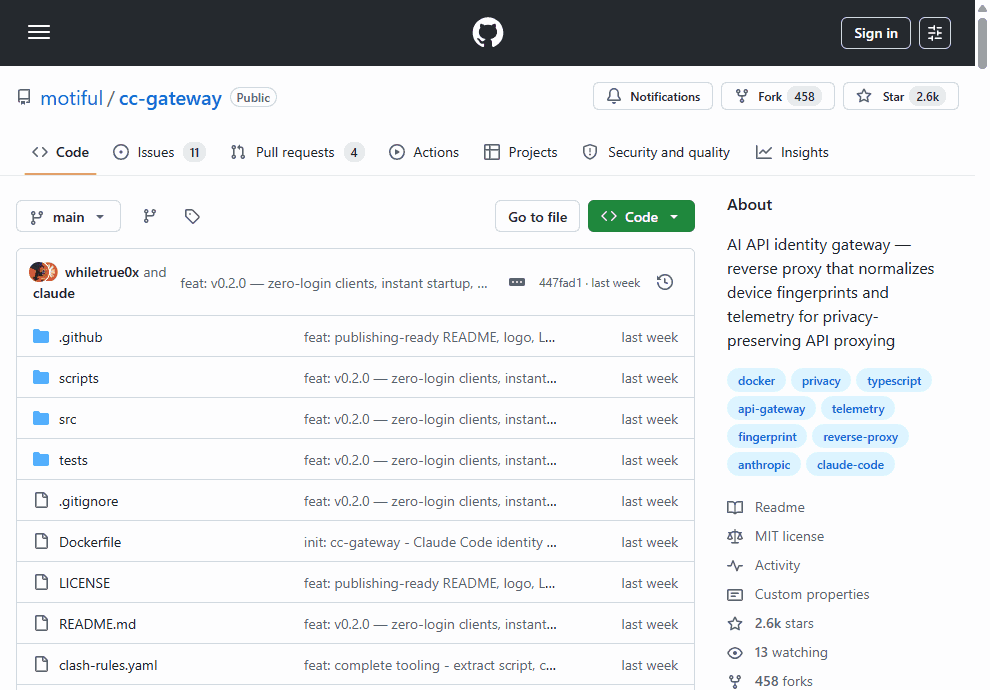The height and width of the screenshot is (690, 990).
Task: Open the Go to file search
Action: 537,217
